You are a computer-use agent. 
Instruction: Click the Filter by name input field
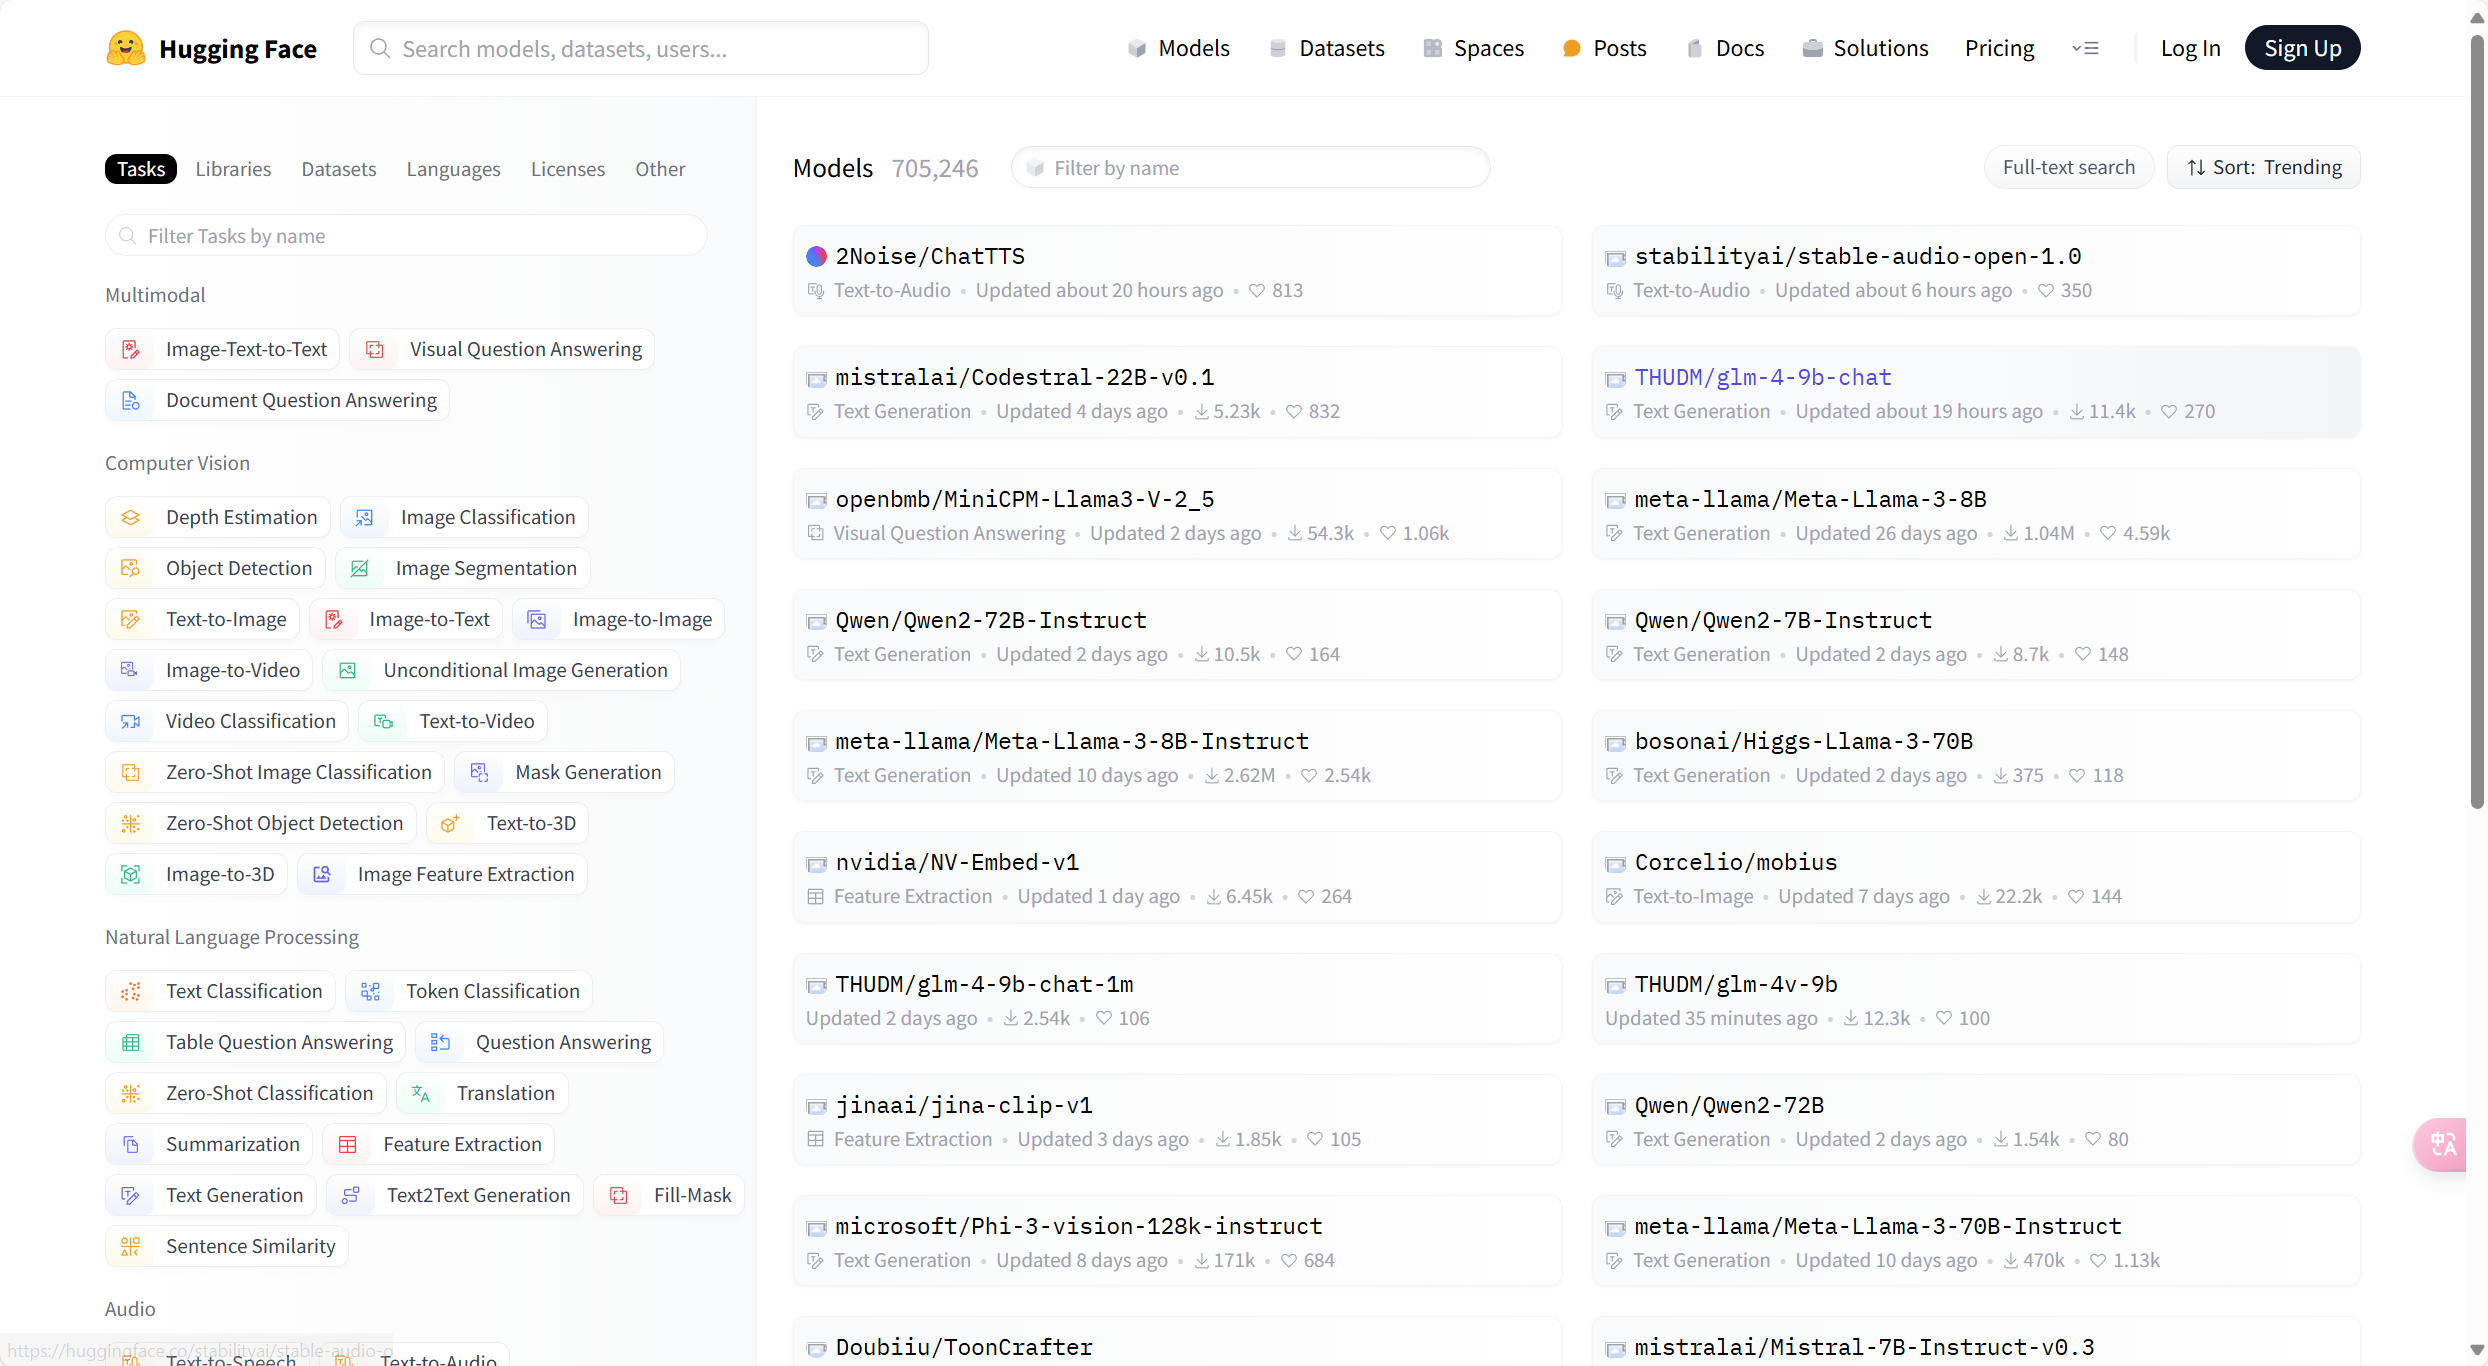pos(1250,167)
